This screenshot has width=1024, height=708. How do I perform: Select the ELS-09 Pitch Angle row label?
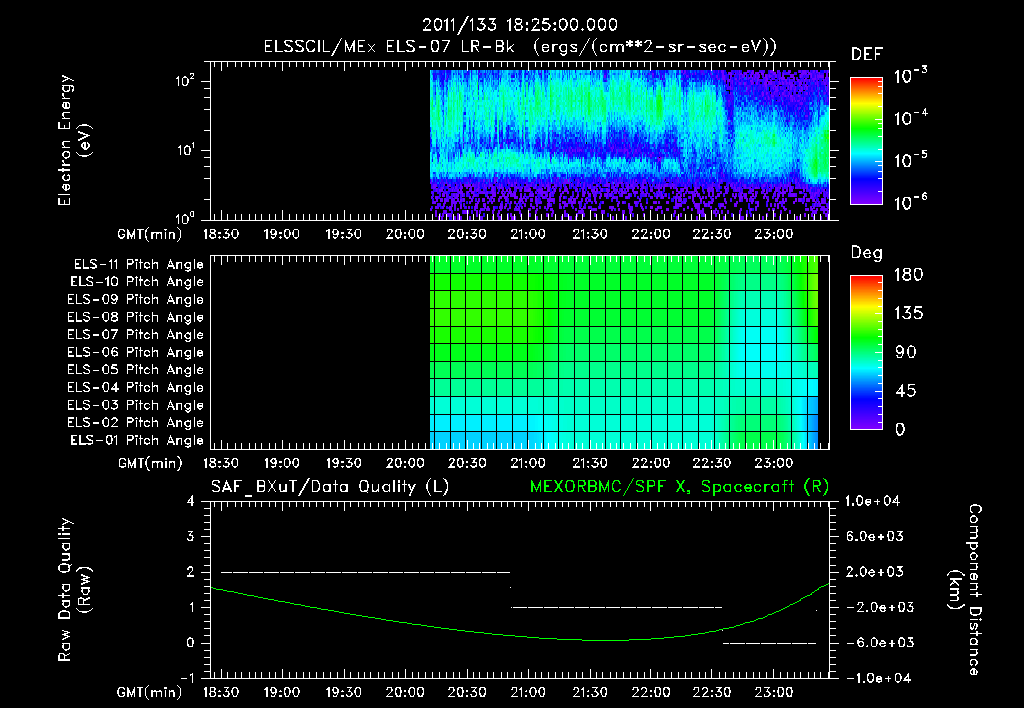(x=136, y=300)
